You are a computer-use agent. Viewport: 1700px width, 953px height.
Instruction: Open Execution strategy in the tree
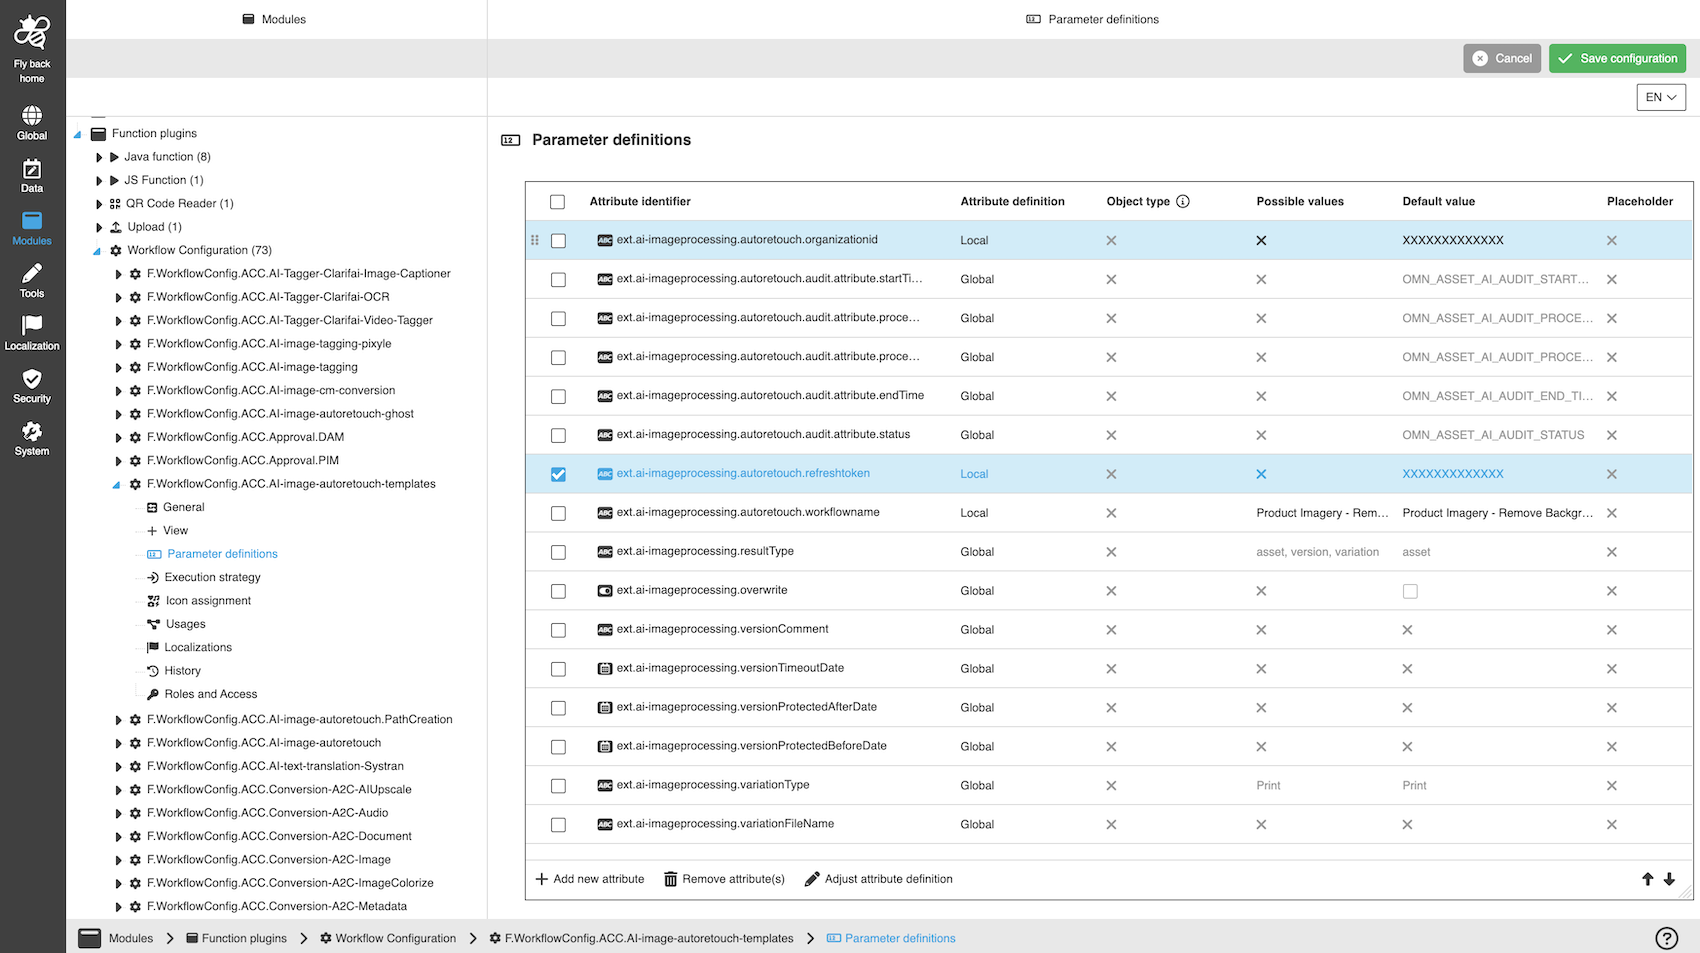tap(212, 577)
